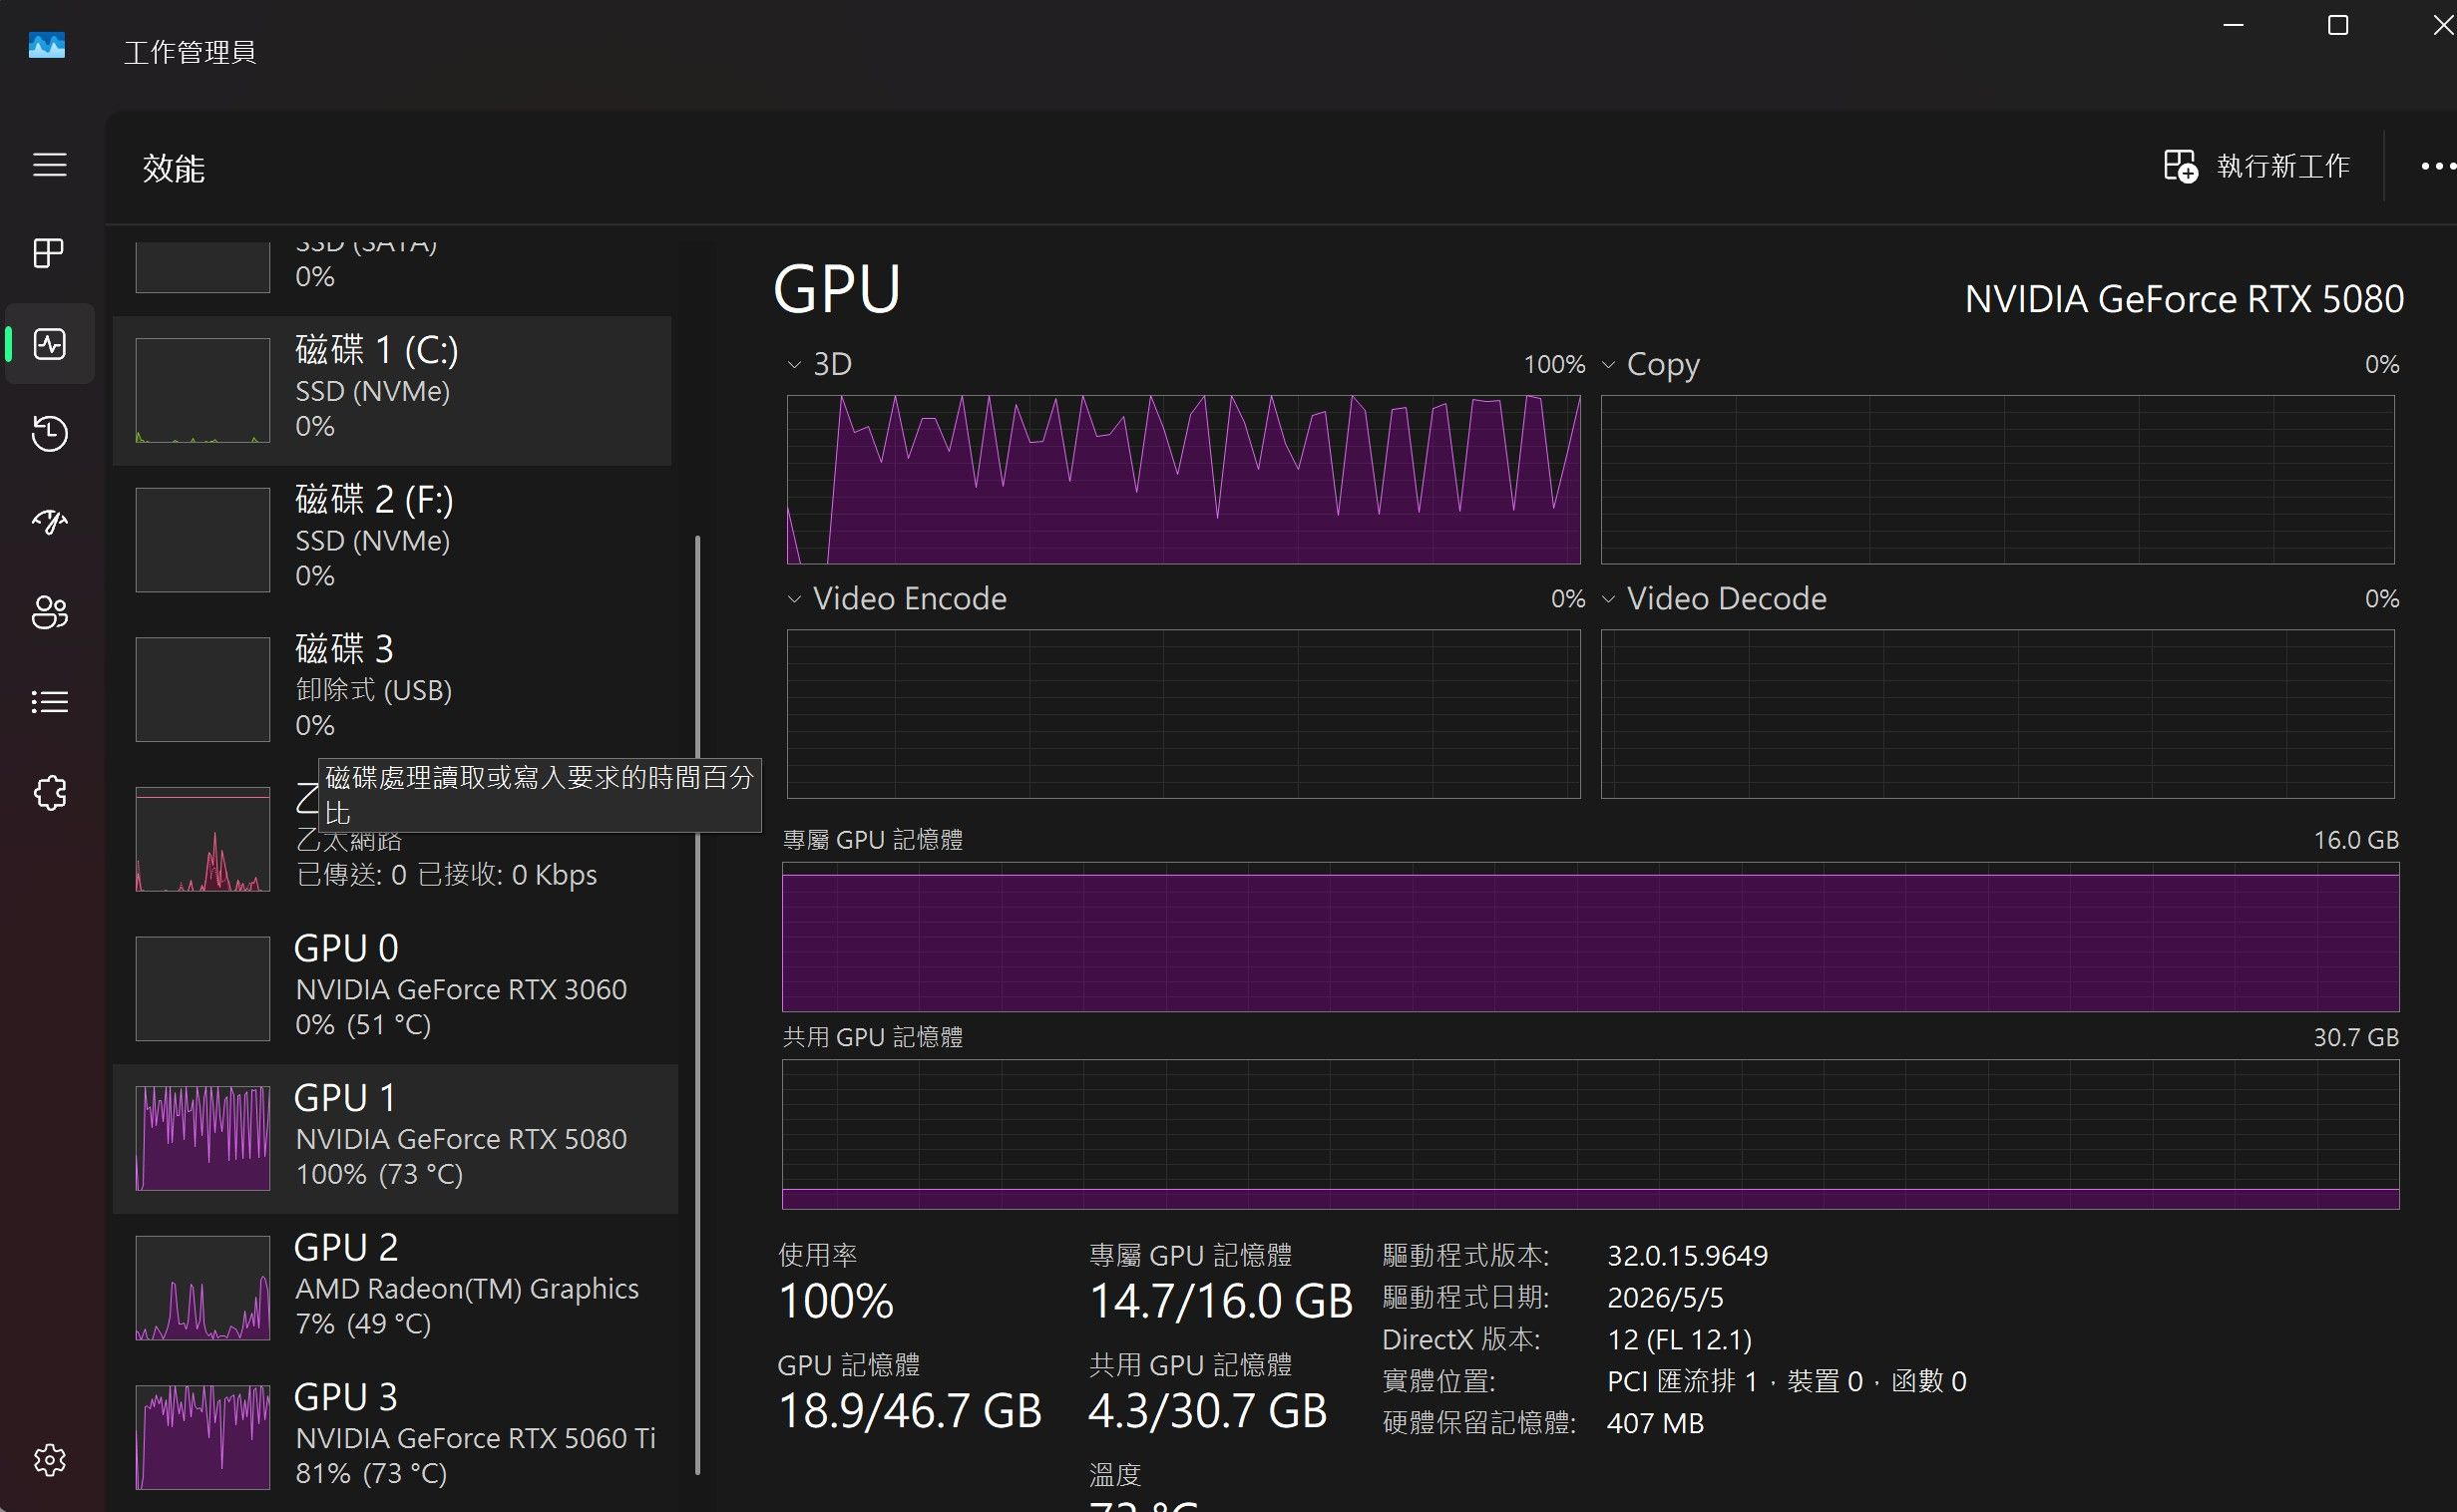
Task: Expand the Copy graph engine dropdown
Action: tap(1608, 365)
